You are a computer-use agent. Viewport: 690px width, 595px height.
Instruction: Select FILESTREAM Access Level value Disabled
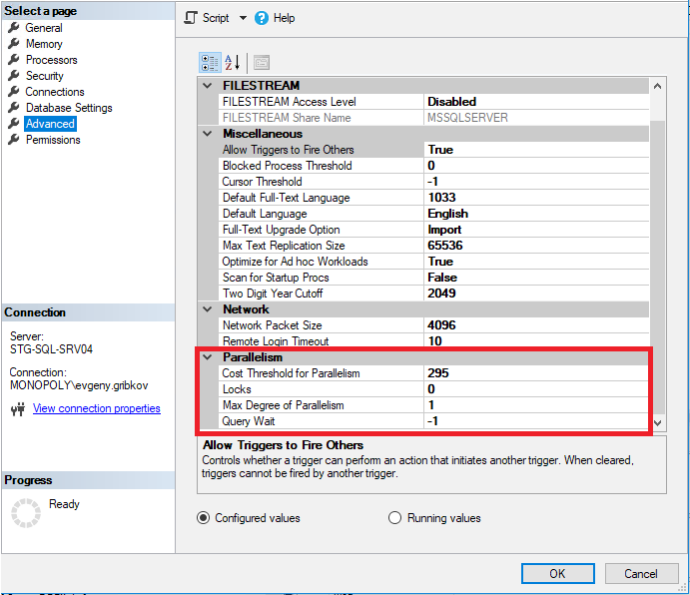[x=536, y=102]
